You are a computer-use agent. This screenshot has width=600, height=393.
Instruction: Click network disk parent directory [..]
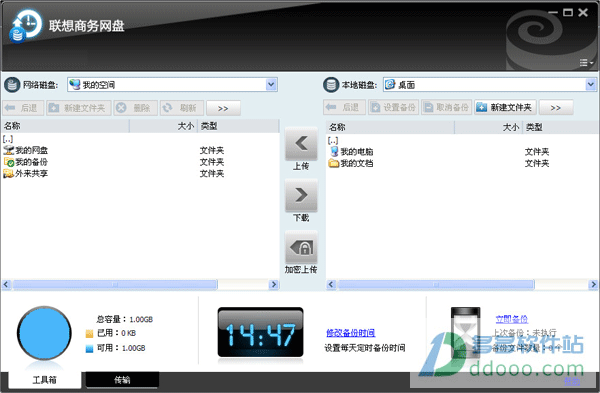[x=8, y=139]
